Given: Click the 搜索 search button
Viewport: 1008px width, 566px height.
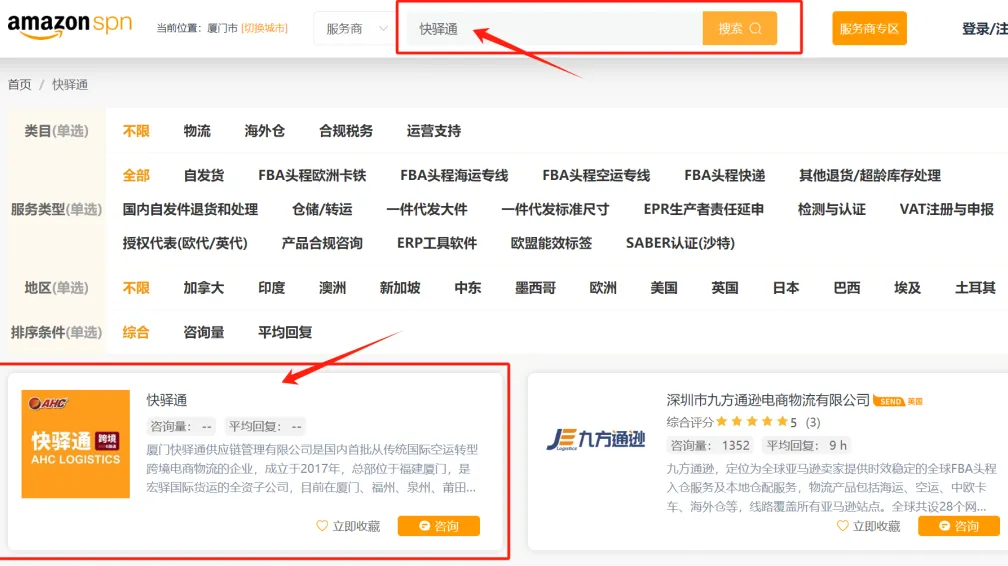Looking at the screenshot, I should coord(739,29).
